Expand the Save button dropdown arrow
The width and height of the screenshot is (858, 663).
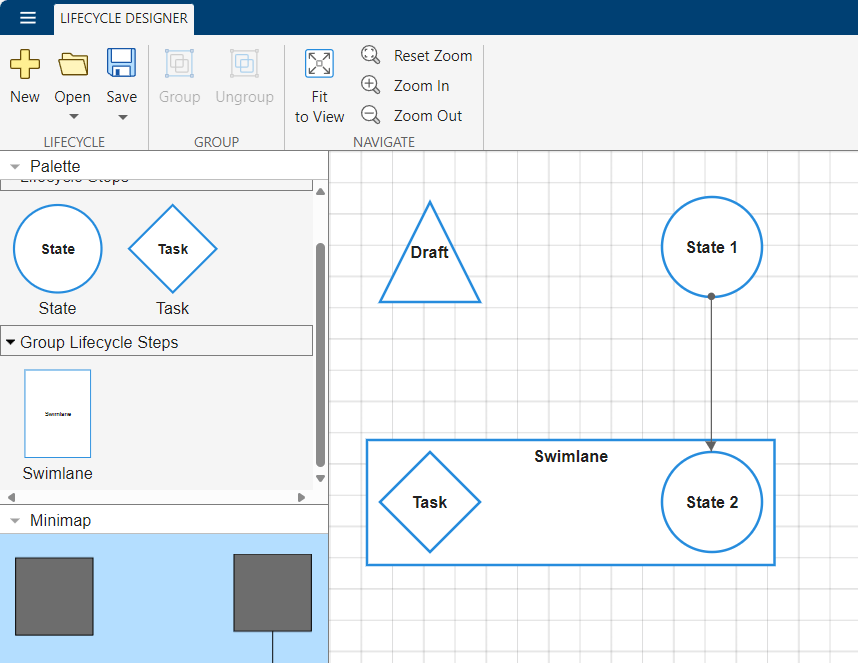coord(122,117)
